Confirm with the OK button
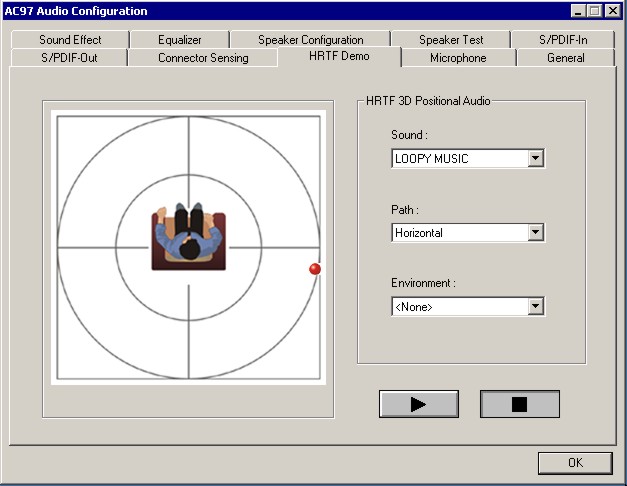The height and width of the screenshot is (486, 627). [x=575, y=463]
